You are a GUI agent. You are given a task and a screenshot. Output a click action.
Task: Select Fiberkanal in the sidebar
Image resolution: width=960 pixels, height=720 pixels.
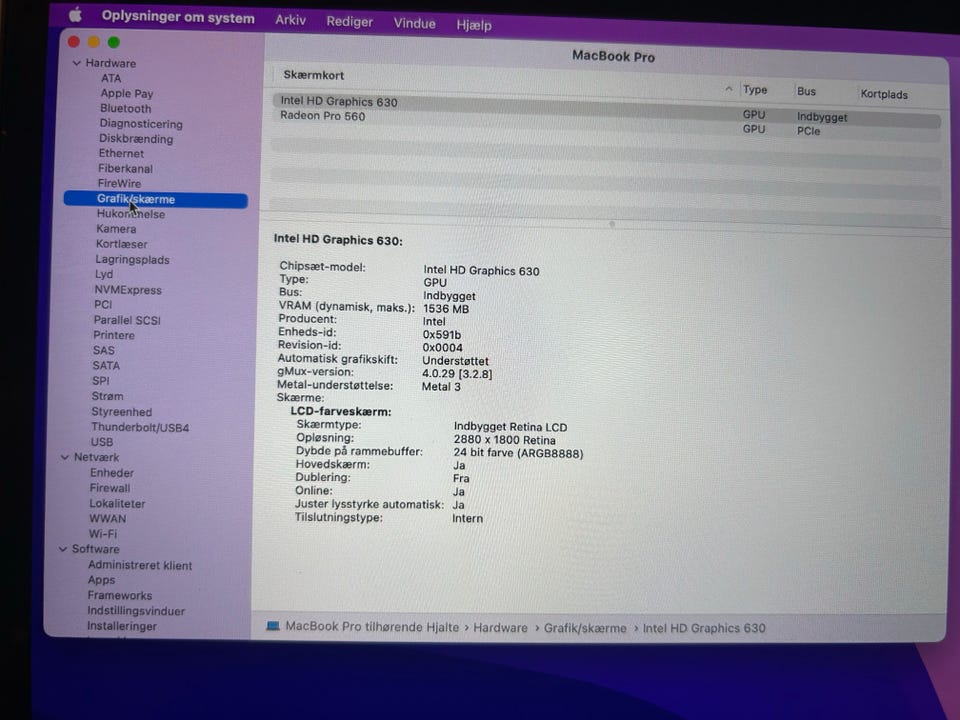(x=126, y=168)
